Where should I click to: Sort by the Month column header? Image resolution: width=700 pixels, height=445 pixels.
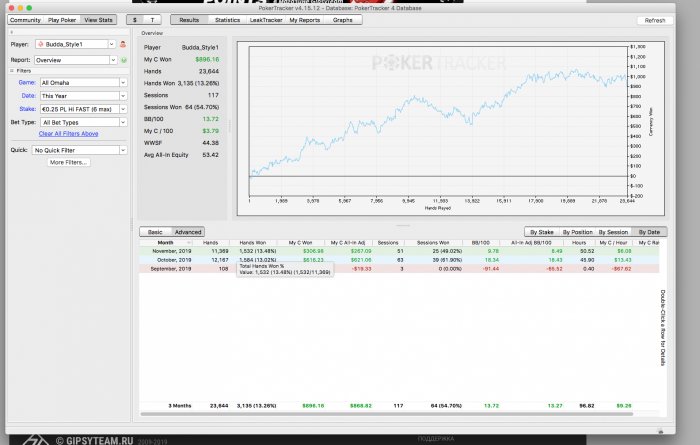[166, 243]
